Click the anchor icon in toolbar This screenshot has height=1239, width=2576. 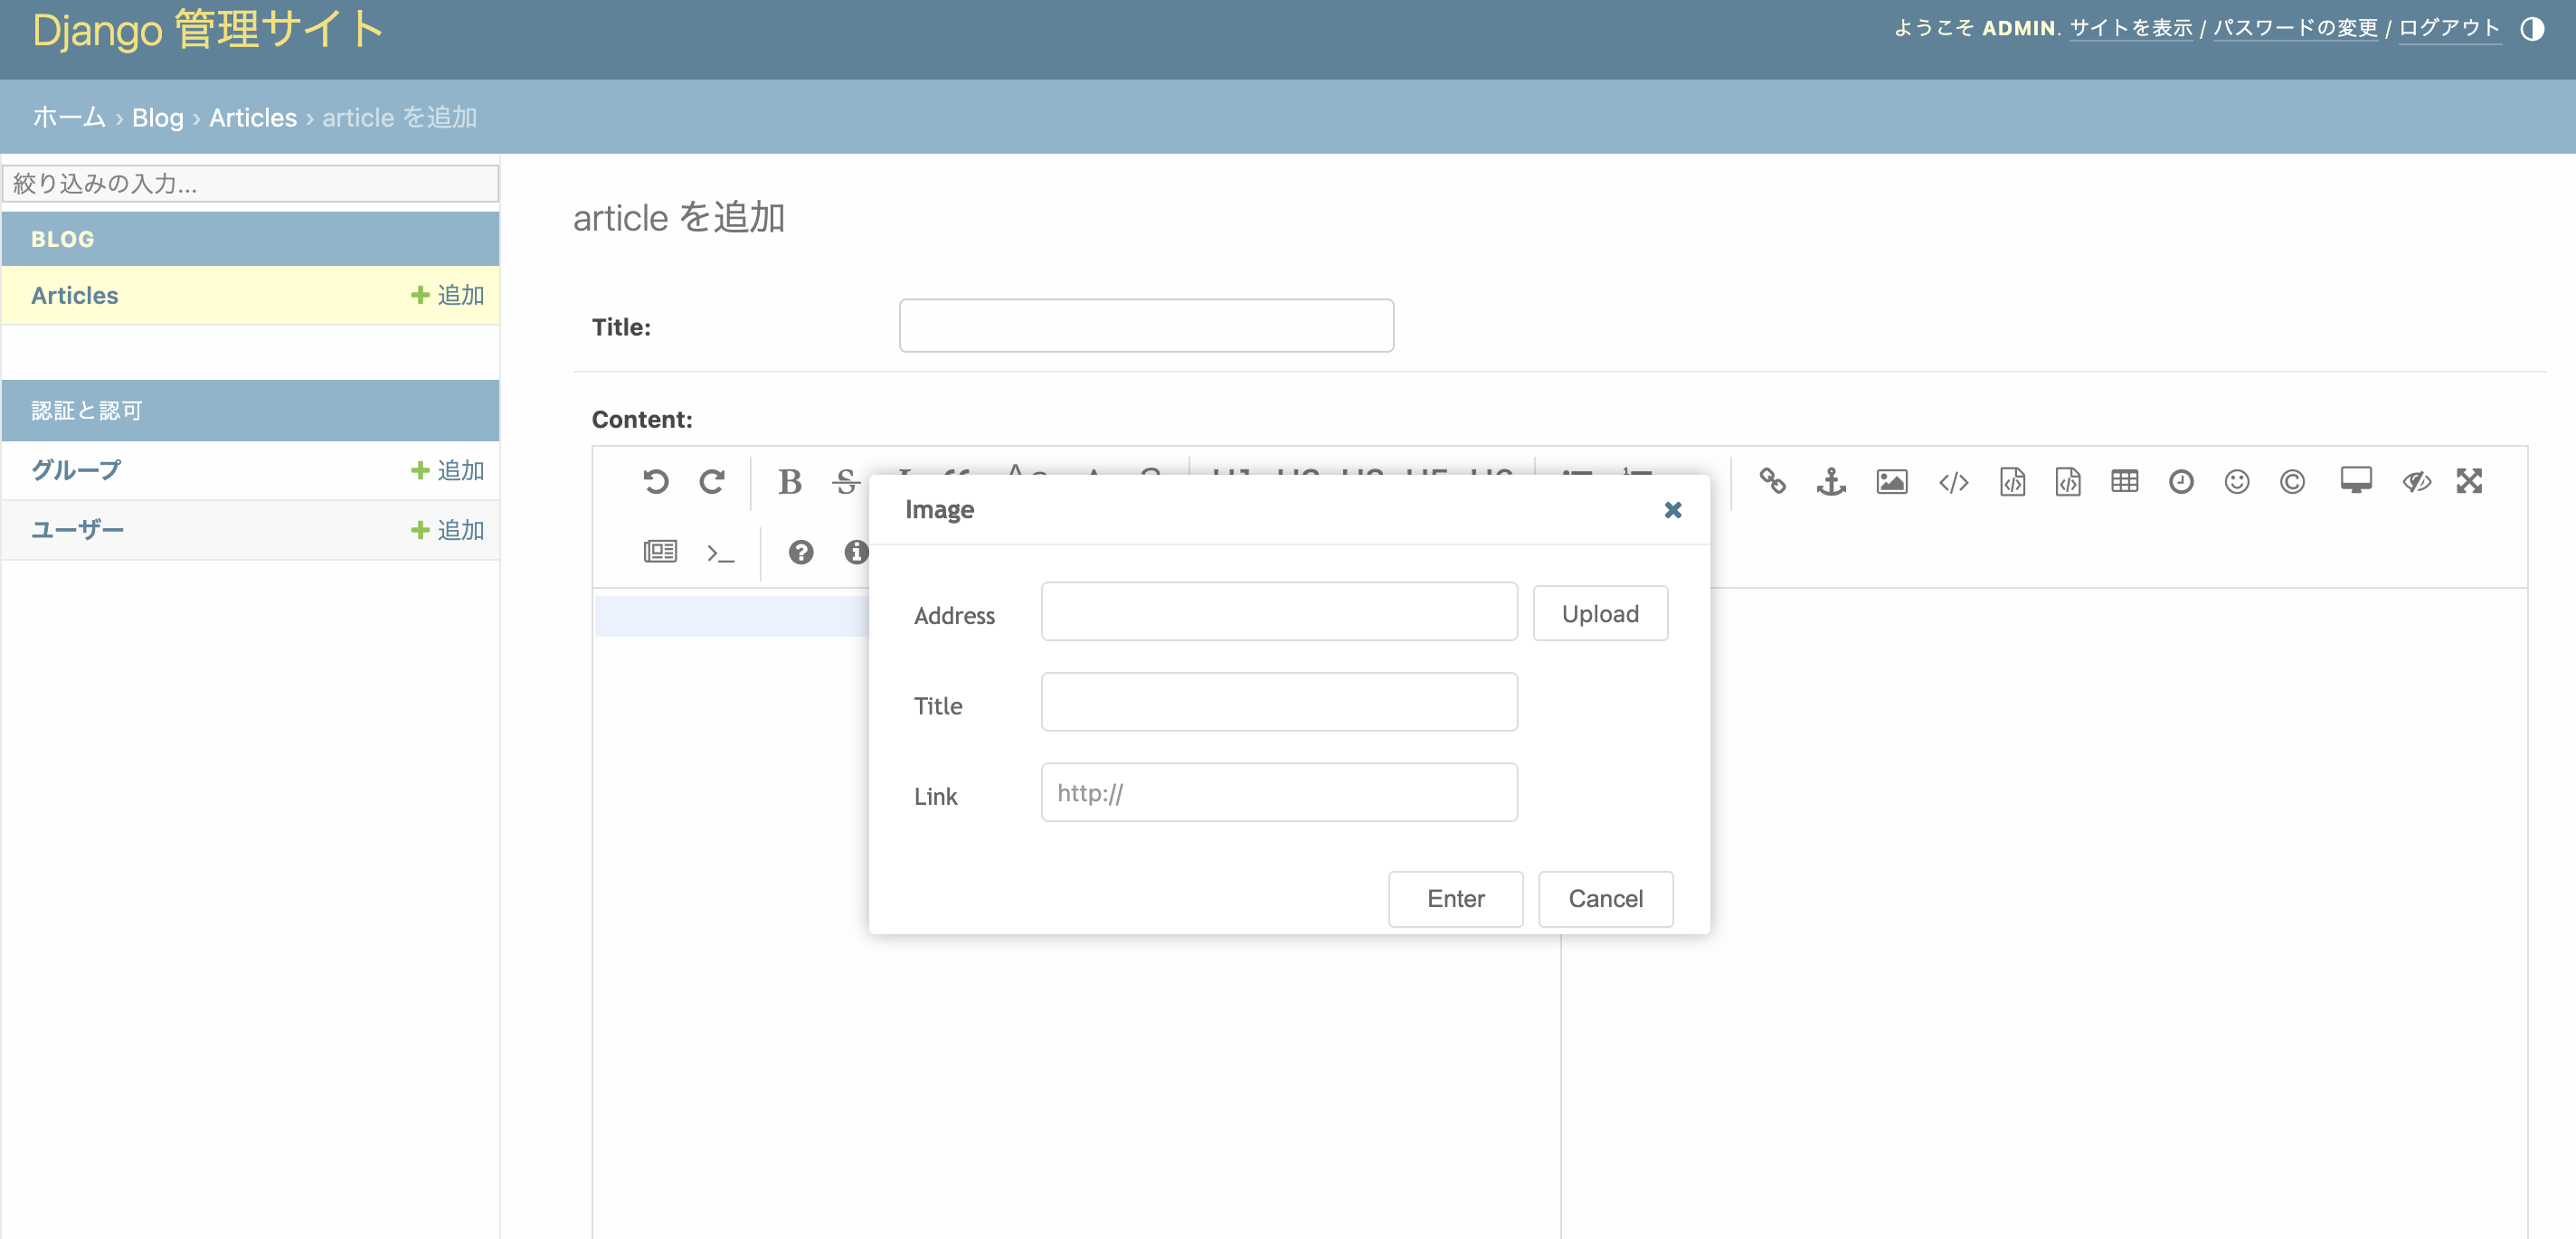point(1830,482)
